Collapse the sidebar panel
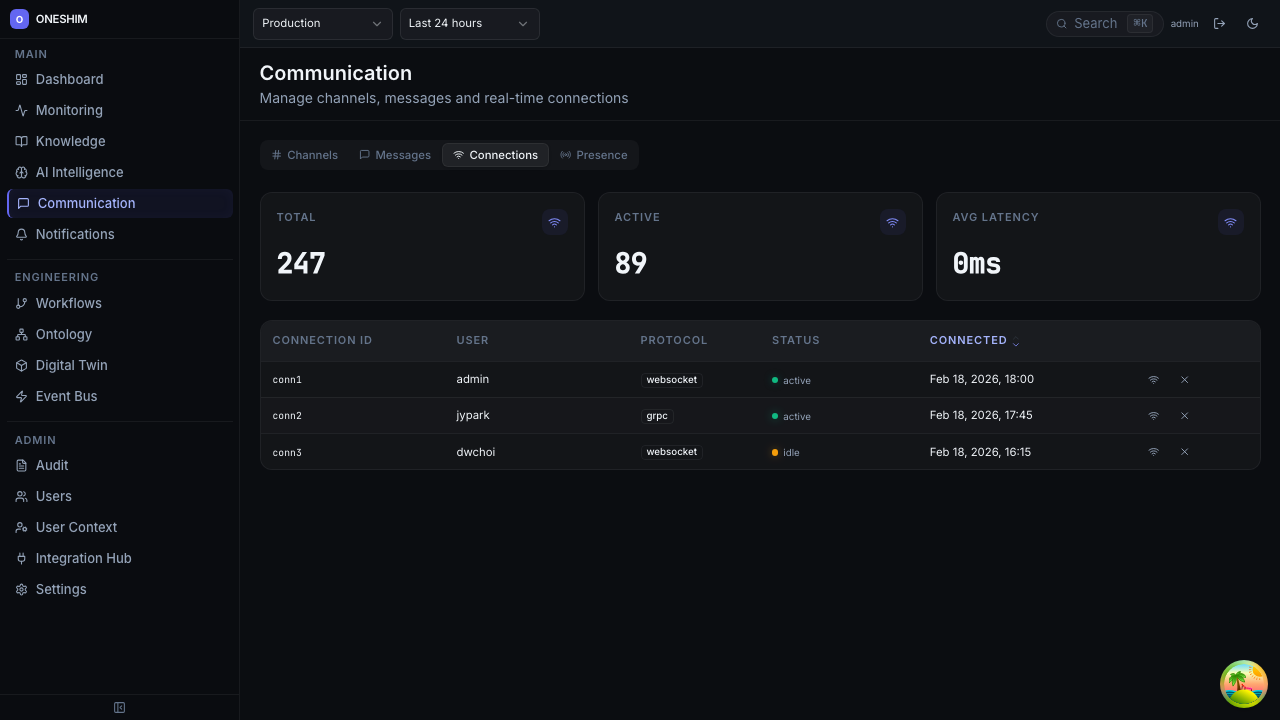The image size is (1280, 720). pos(119,707)
